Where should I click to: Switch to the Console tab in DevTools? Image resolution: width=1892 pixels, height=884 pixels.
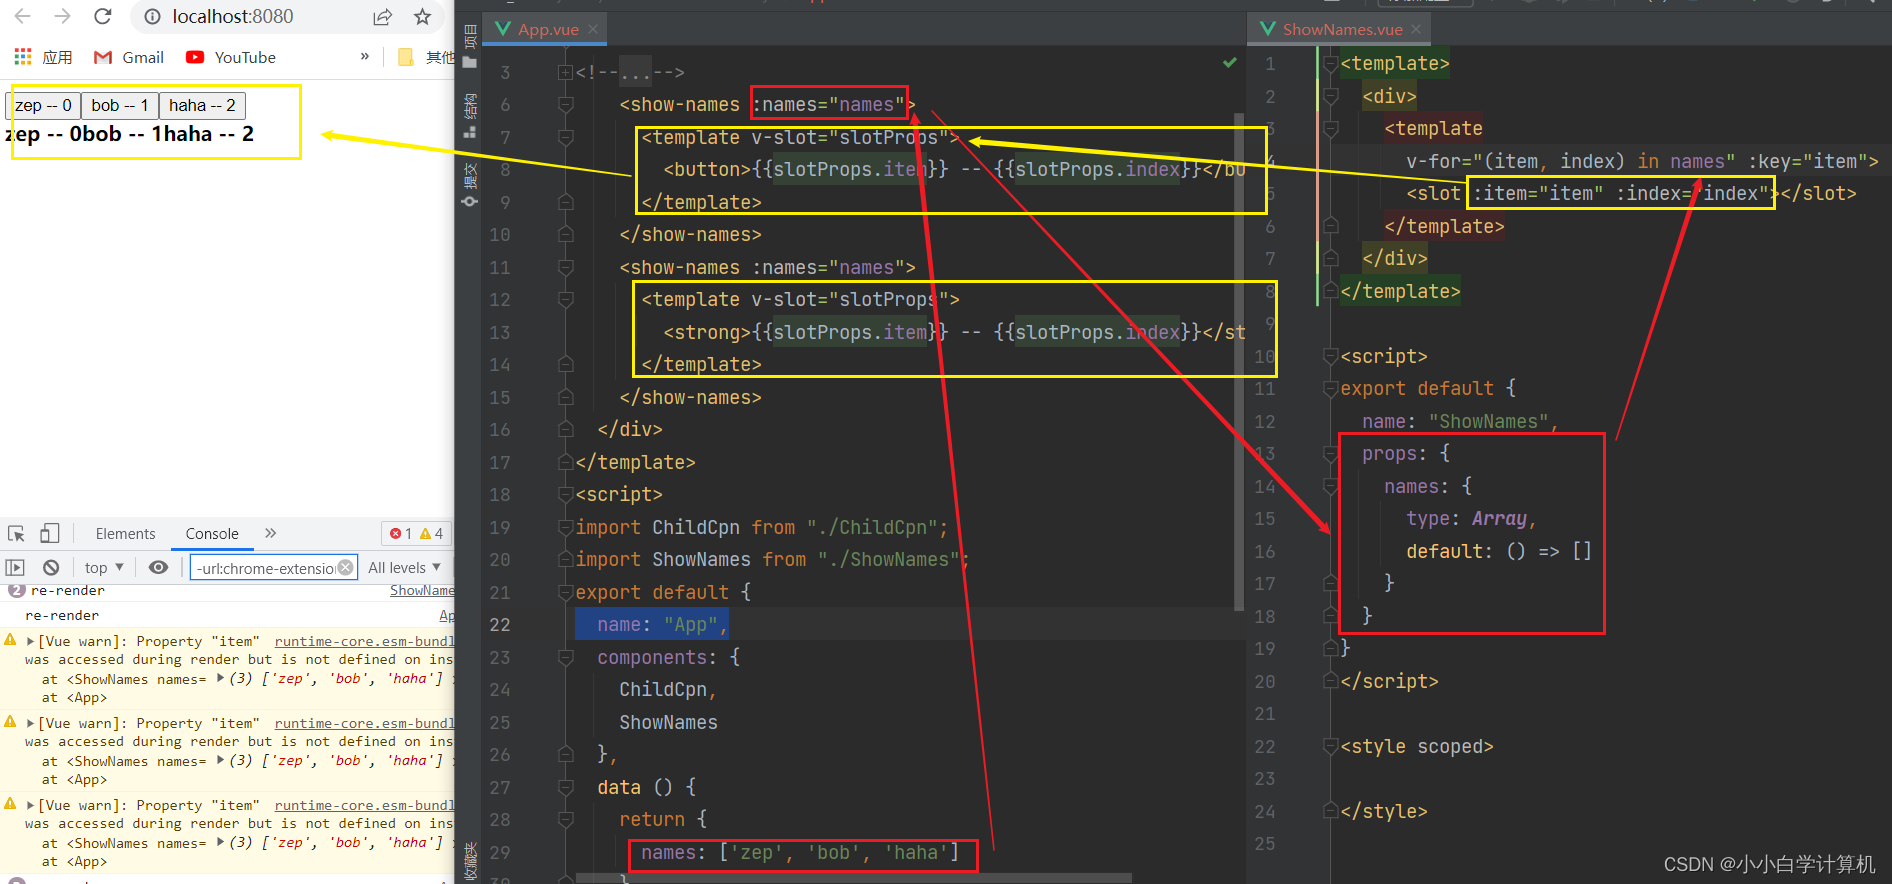pos(212,533)
